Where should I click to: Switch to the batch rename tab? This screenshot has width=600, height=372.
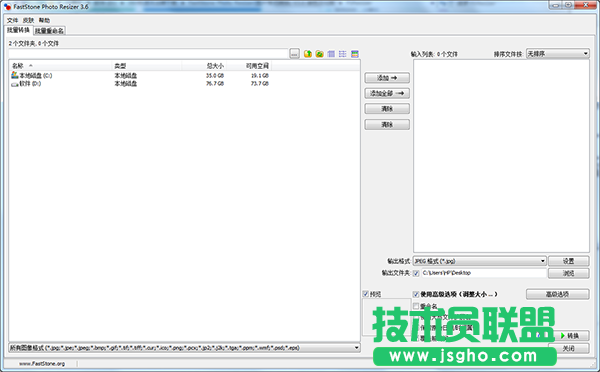point(49,31)
